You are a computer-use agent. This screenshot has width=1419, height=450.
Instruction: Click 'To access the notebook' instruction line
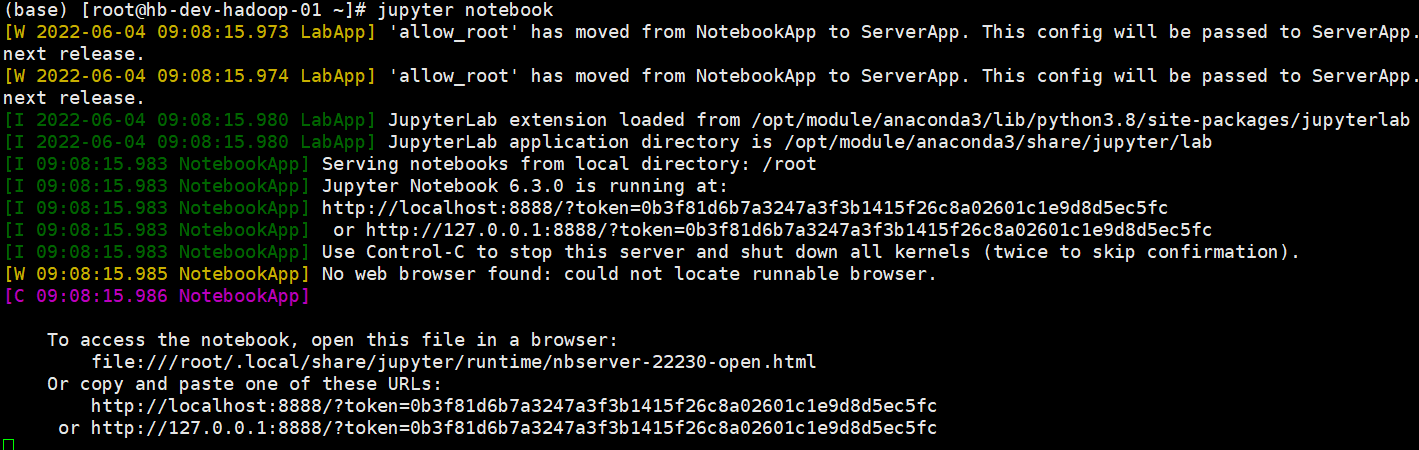[x=333, y=340]
